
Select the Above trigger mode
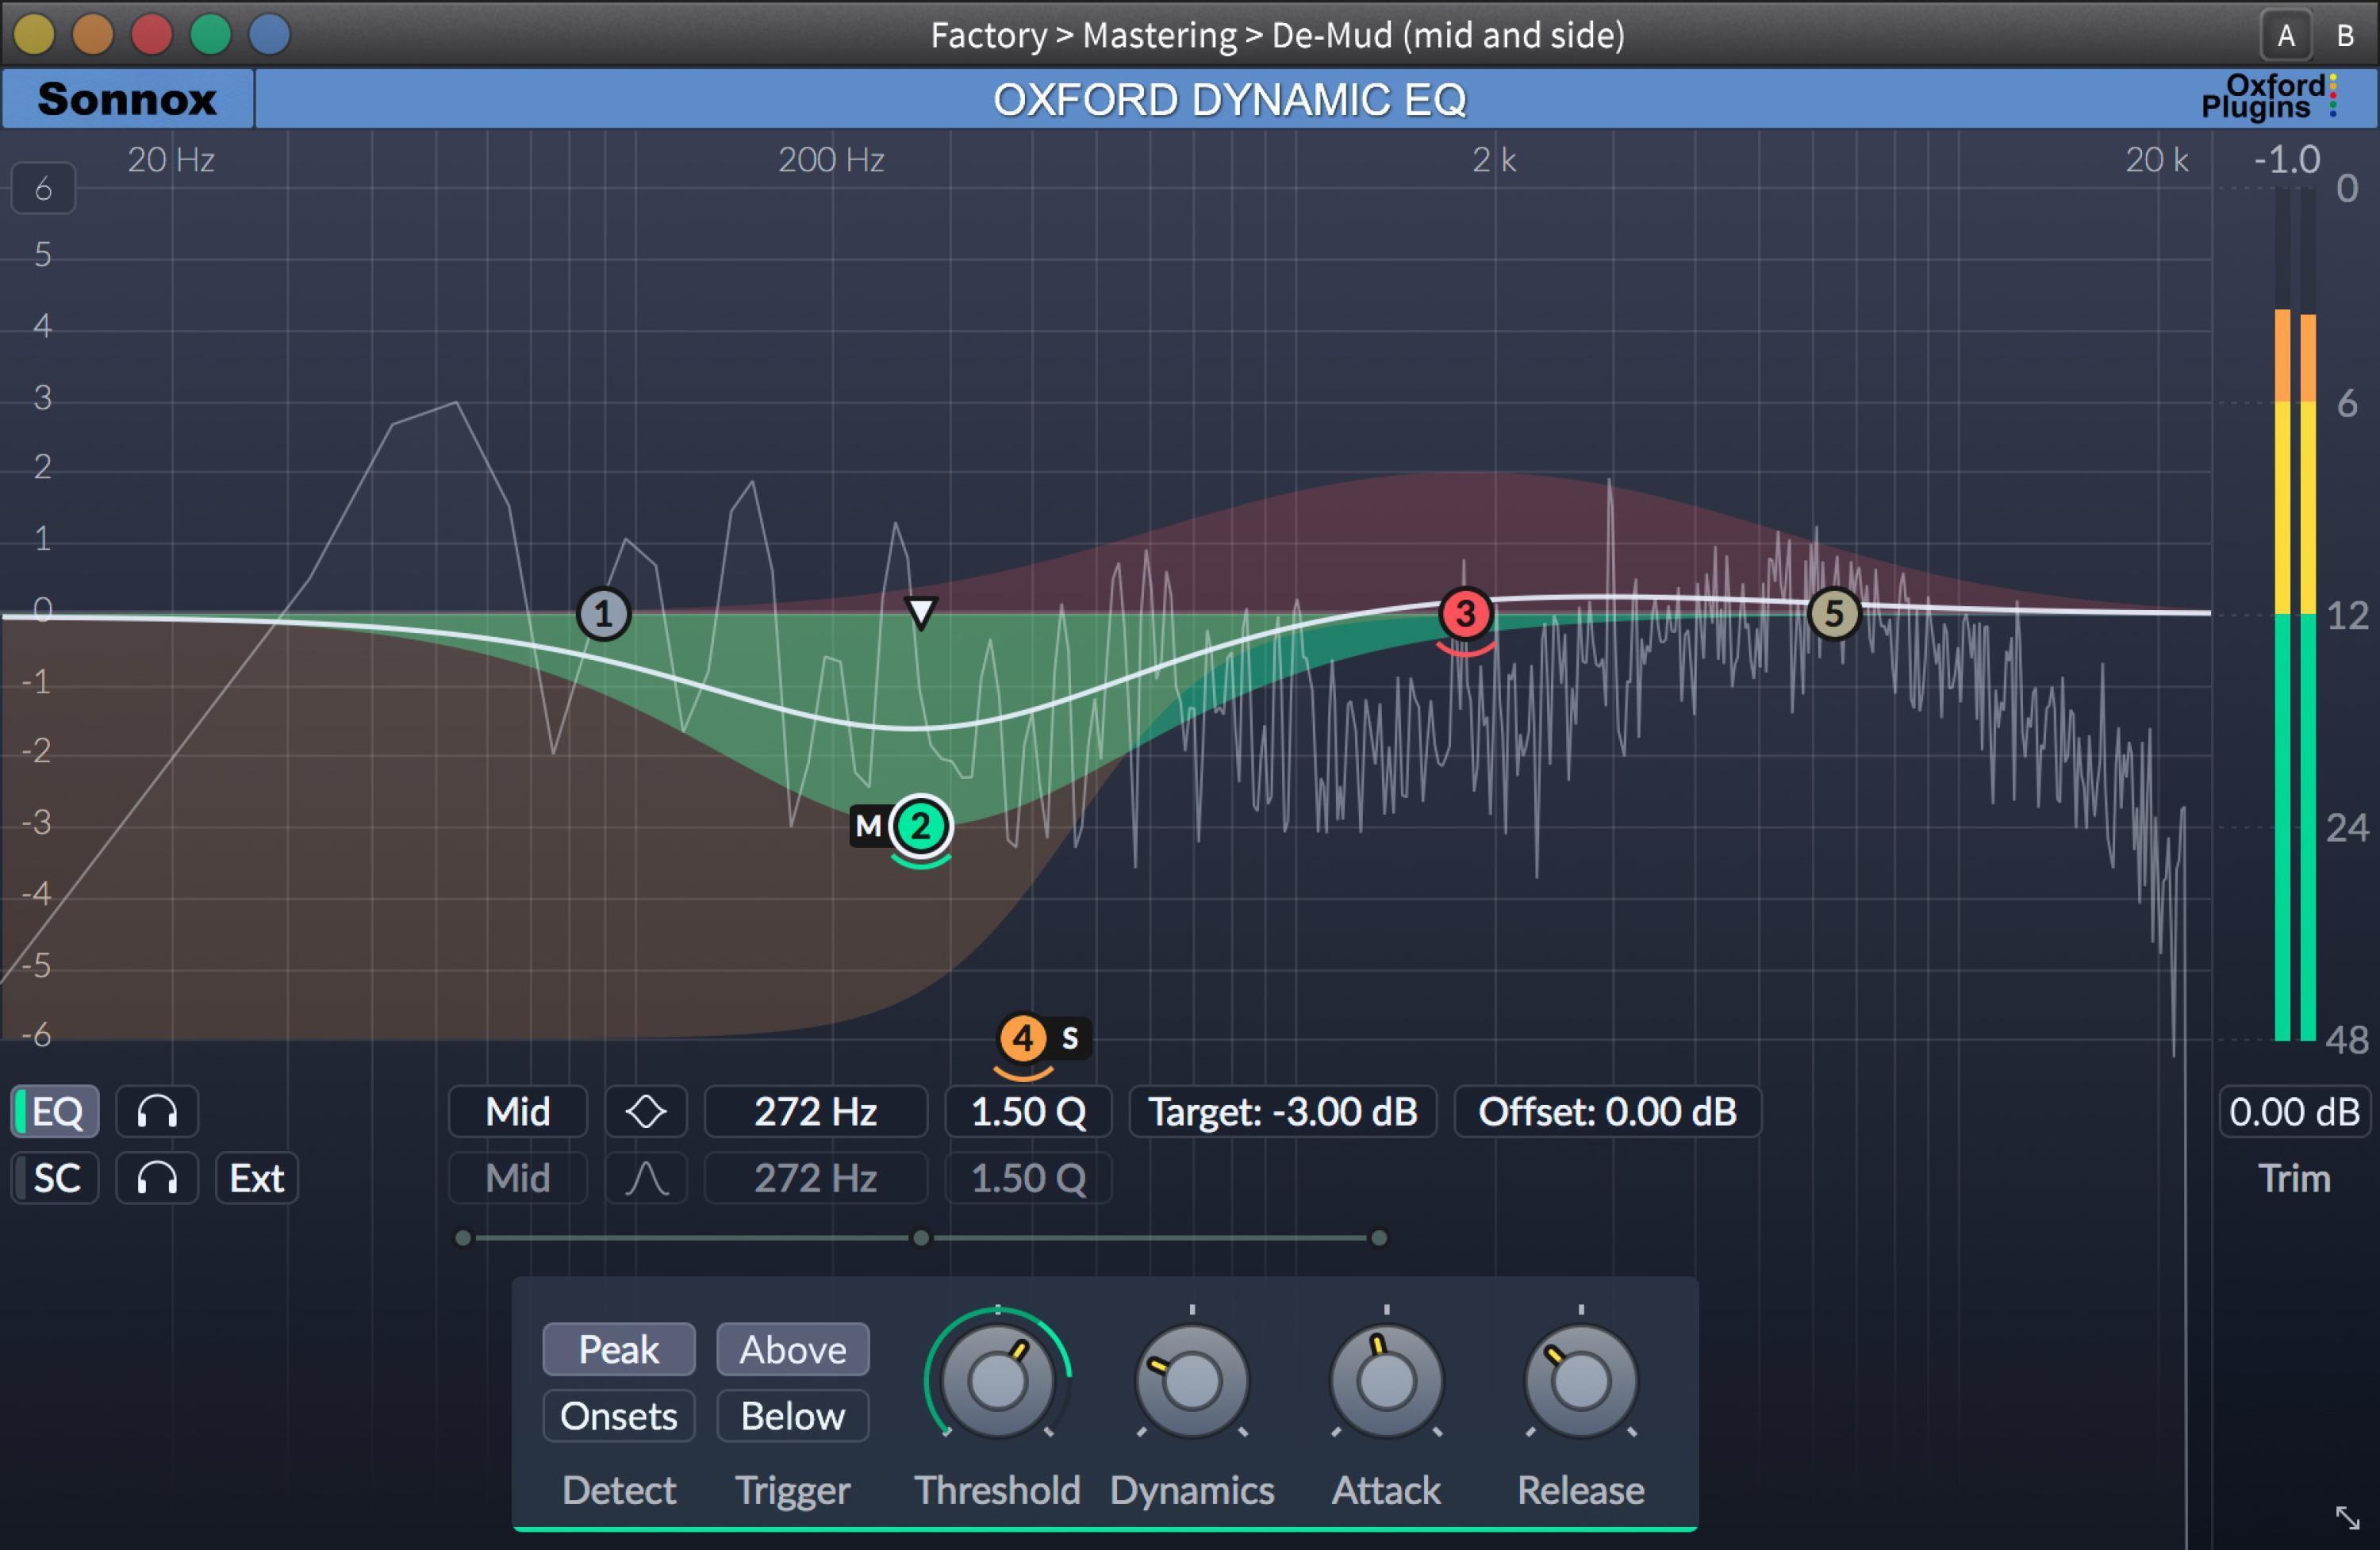click(792, 1349)
